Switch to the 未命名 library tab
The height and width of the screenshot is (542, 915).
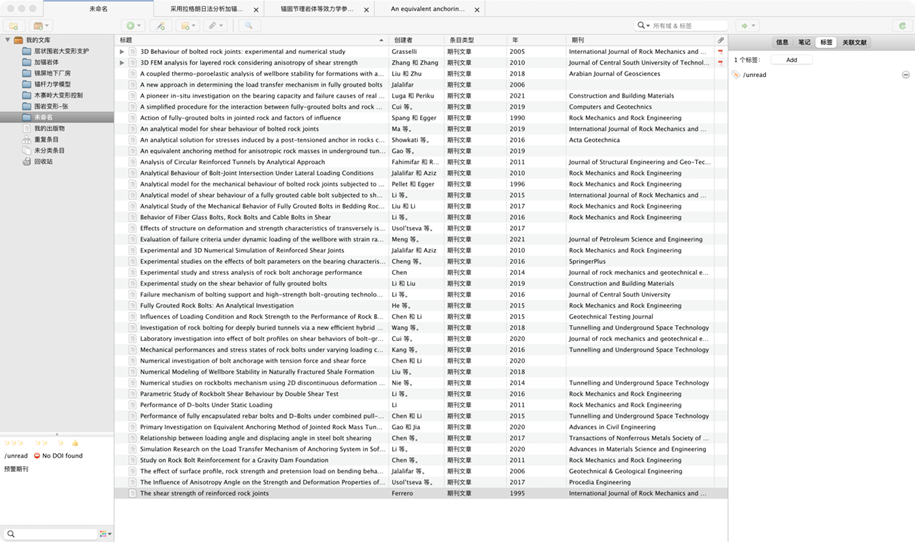point(98,9)
